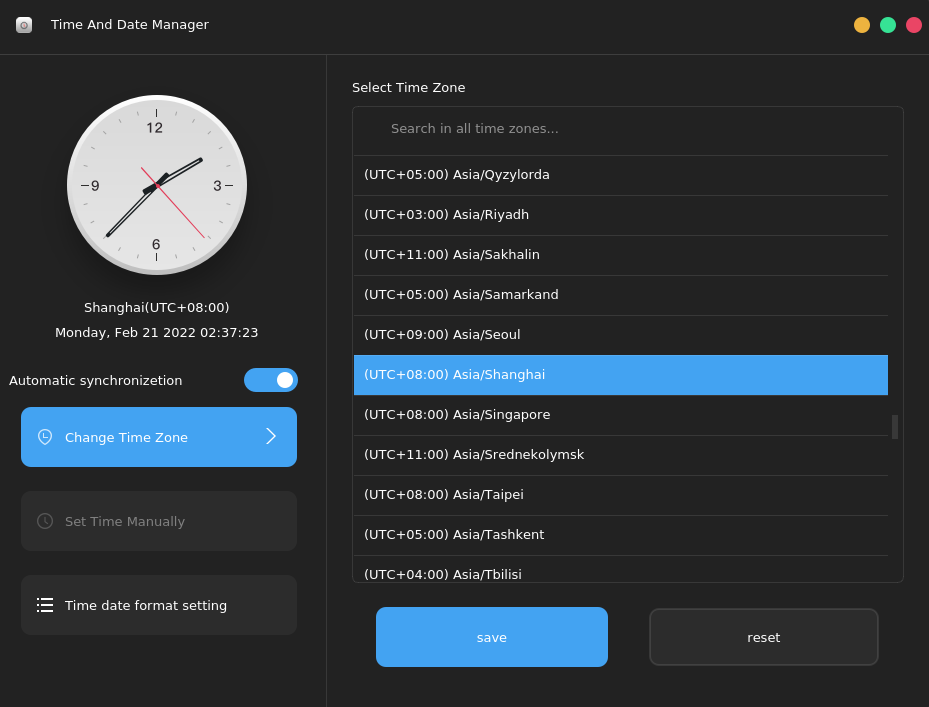929x707 pixels.
Task: Select the Asia/Singapore time zone
Action: (x=620, y=414)
